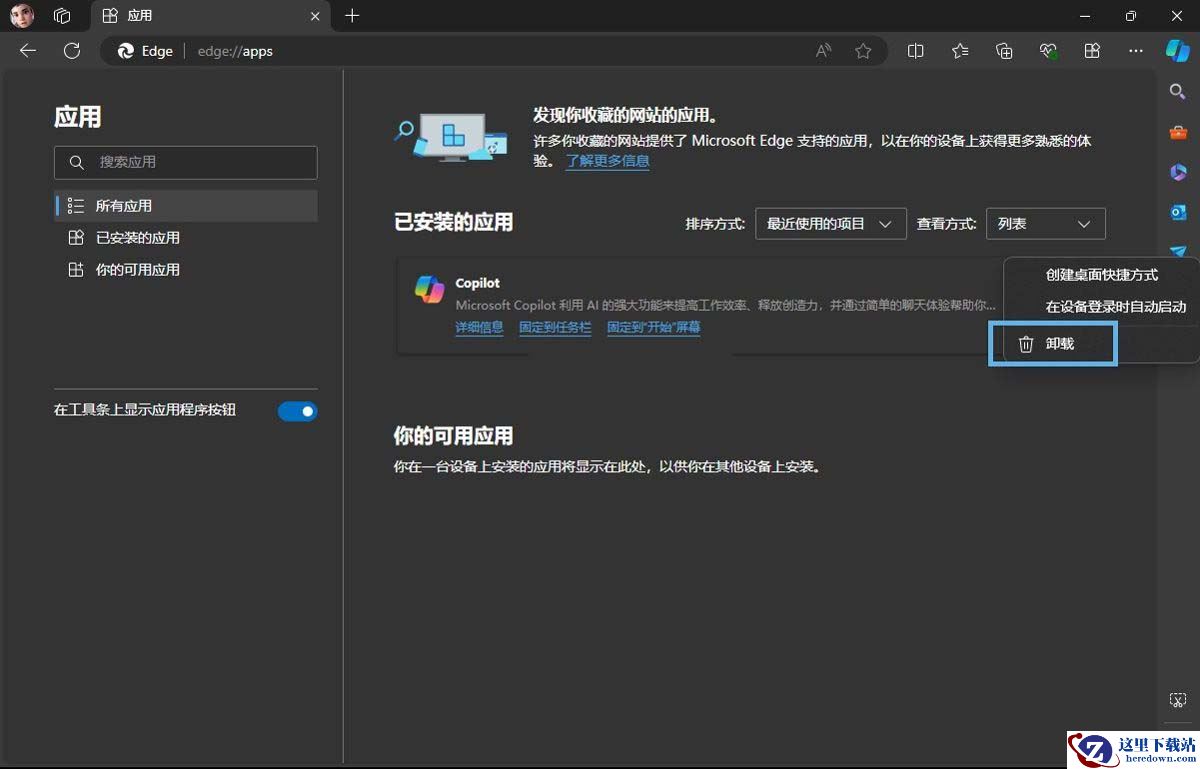This screenshot has width=1200, height=769.
Task: Select 所有应用 in the left navigation
Action: coord(186,206)
